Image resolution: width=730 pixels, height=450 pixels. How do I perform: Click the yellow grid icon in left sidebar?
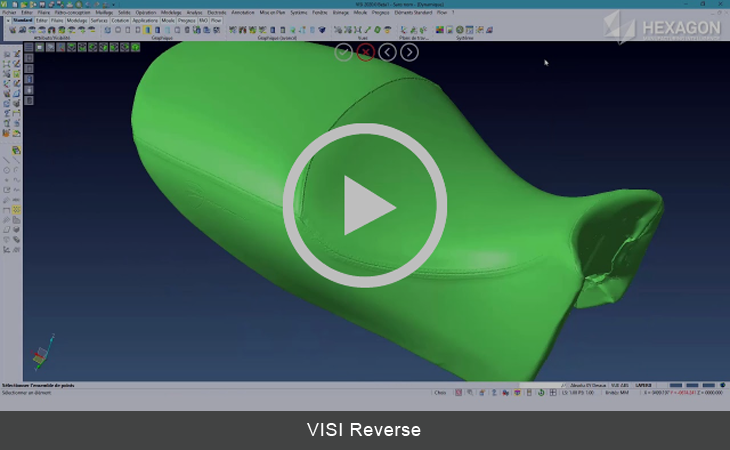pos(16,210)
